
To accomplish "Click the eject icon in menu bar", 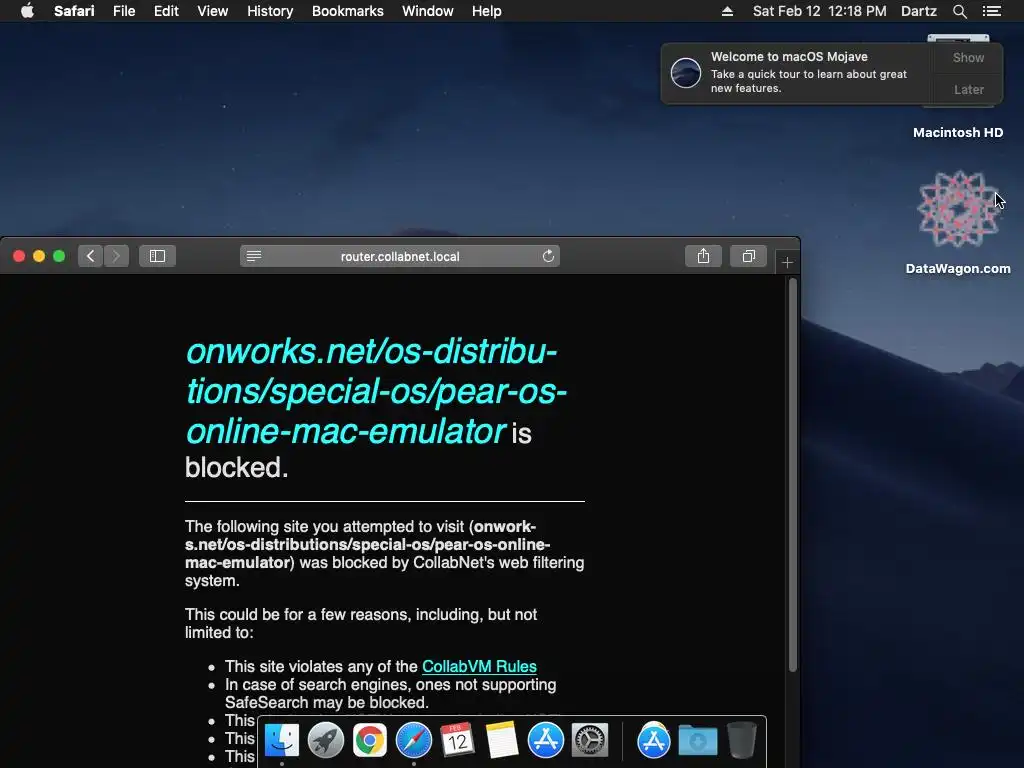I will [727, 11].
